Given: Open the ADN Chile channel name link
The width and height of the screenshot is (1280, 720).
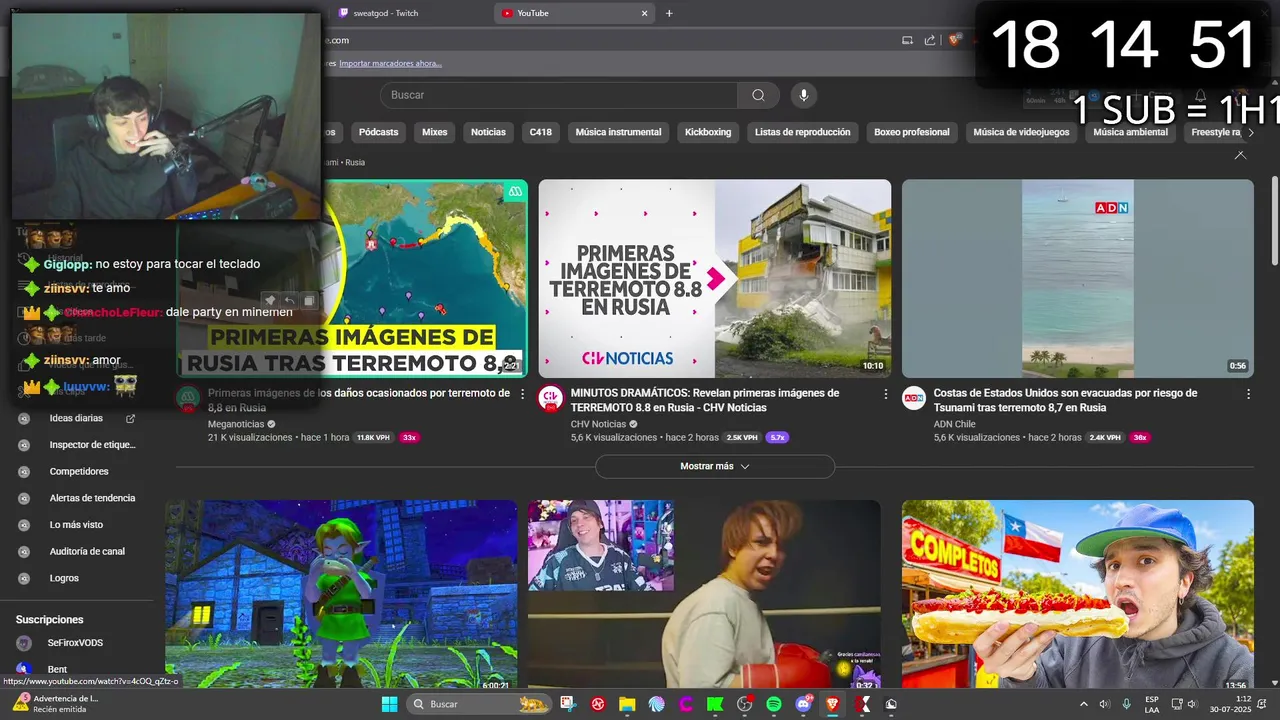Looking at the screenshot, I should click(955, 424).
